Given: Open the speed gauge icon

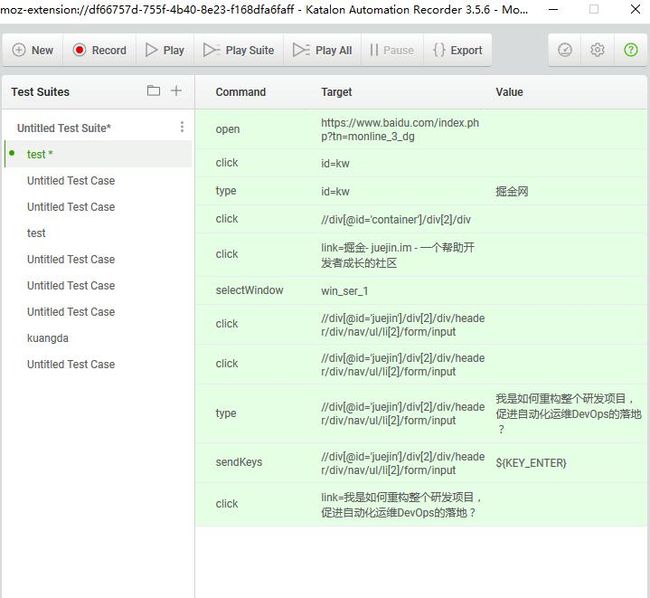Looking at the screenshot, I should [565, 50].
